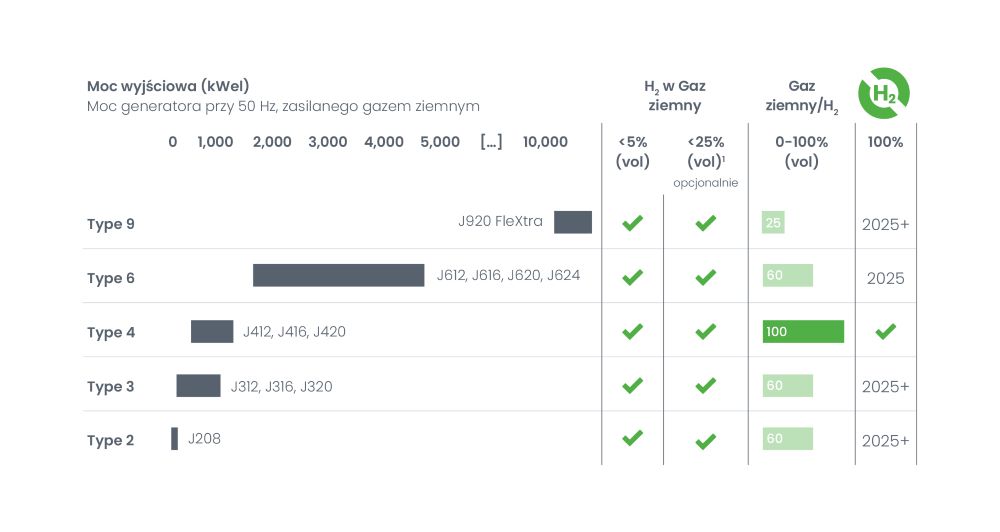Image resolution: width=1000 pixels, height=532 pixels.
Task: Click Type 2 checkmark under <25% (vol)
Action: click(x=705, y=440)
